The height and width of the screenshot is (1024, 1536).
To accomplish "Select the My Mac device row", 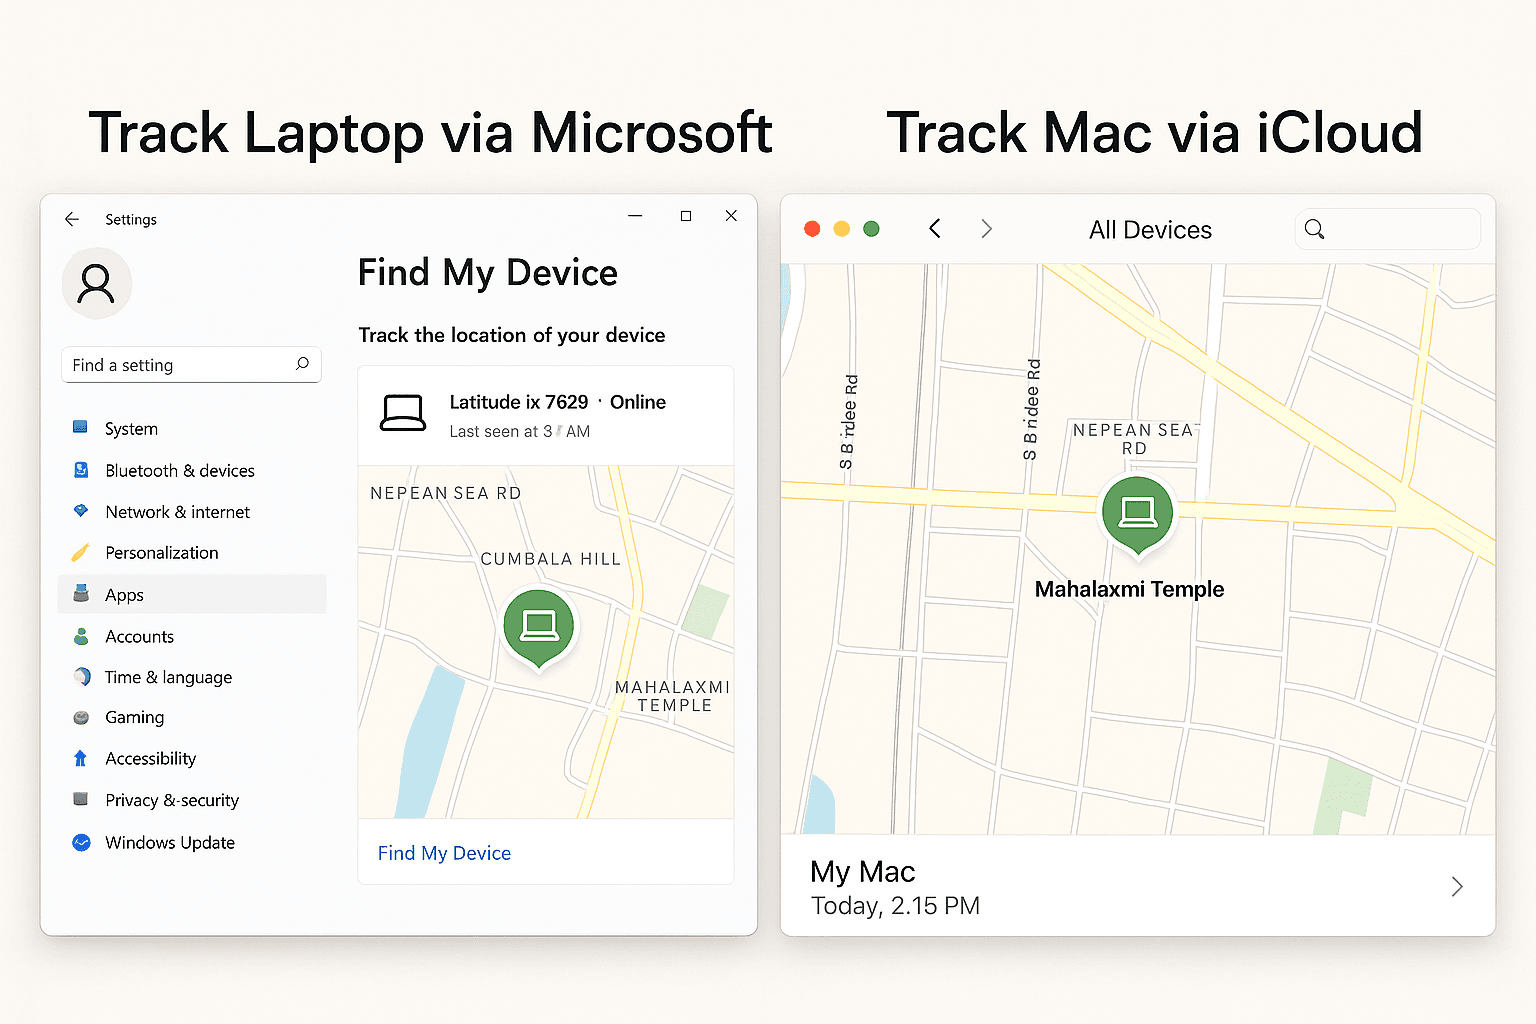I will 1138,886.
